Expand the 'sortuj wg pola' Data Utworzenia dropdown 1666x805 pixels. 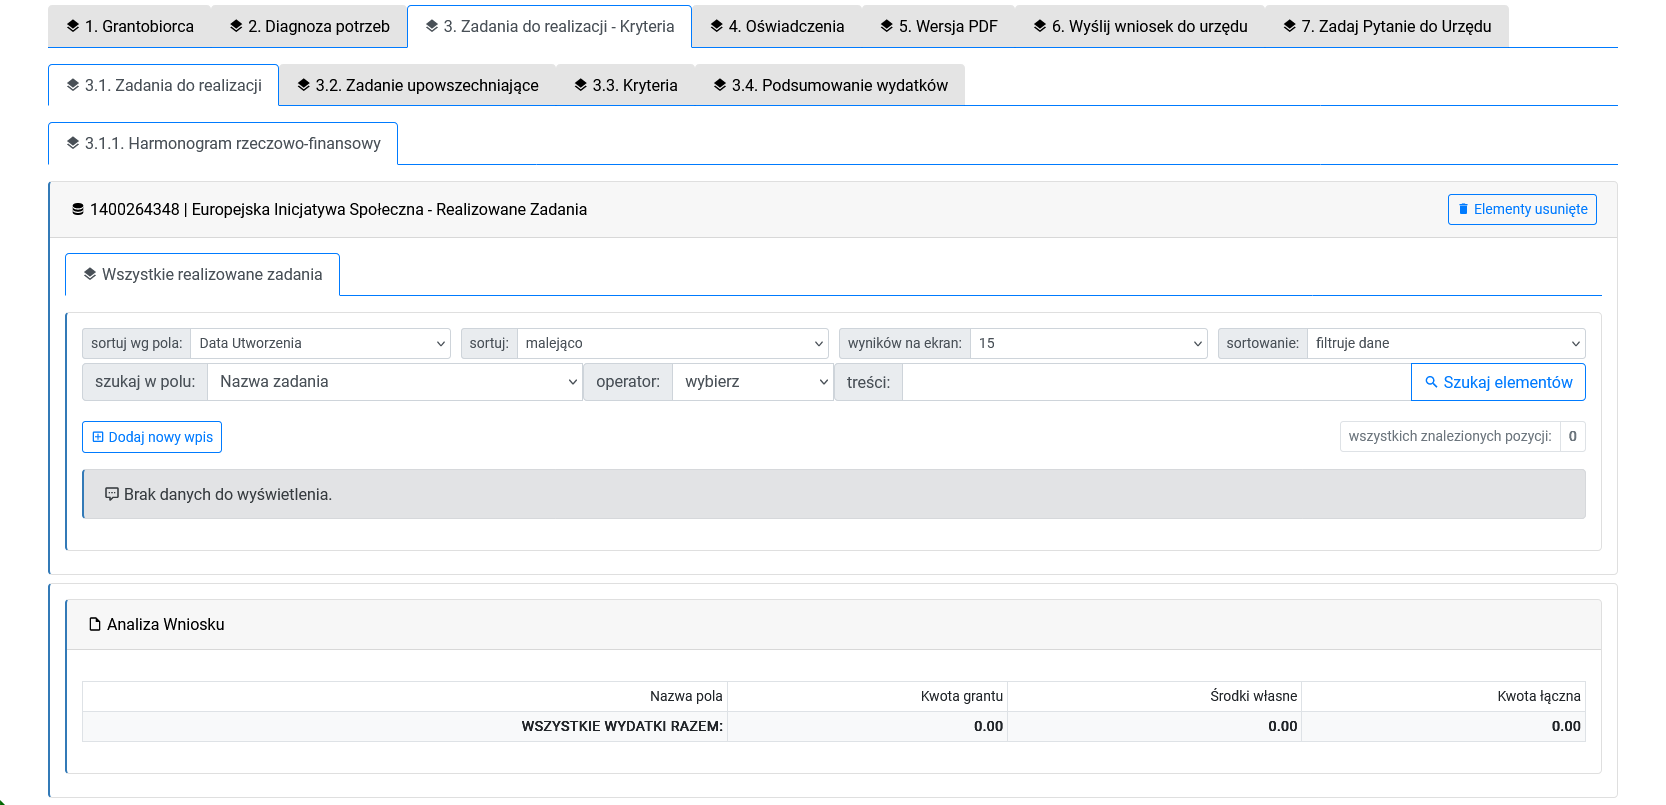pyautogui.click(x=320, y=344)
